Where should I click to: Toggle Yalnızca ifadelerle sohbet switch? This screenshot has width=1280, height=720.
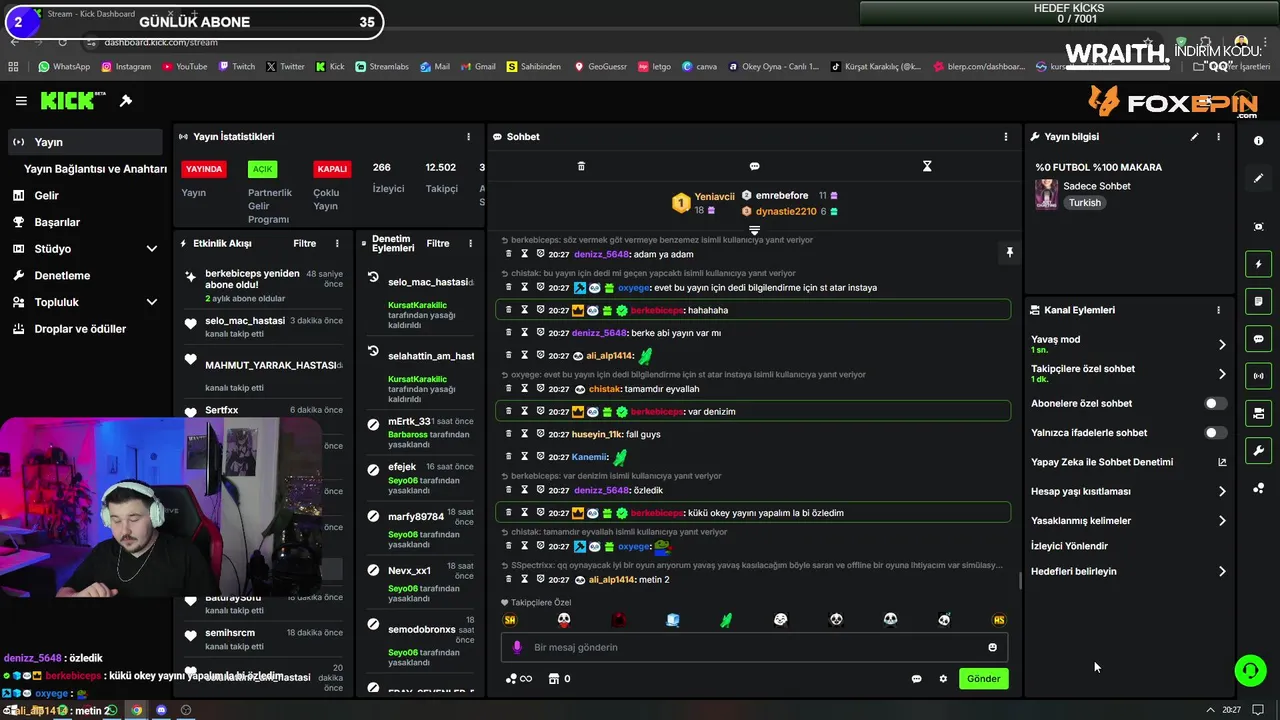(1215, 433)
